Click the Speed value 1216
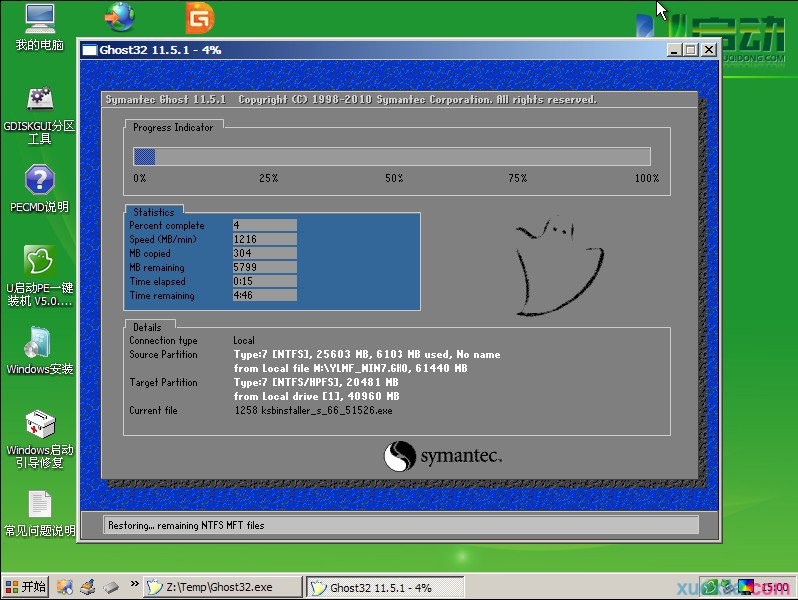This screenshot has height=600, width=798. [265, 239]
